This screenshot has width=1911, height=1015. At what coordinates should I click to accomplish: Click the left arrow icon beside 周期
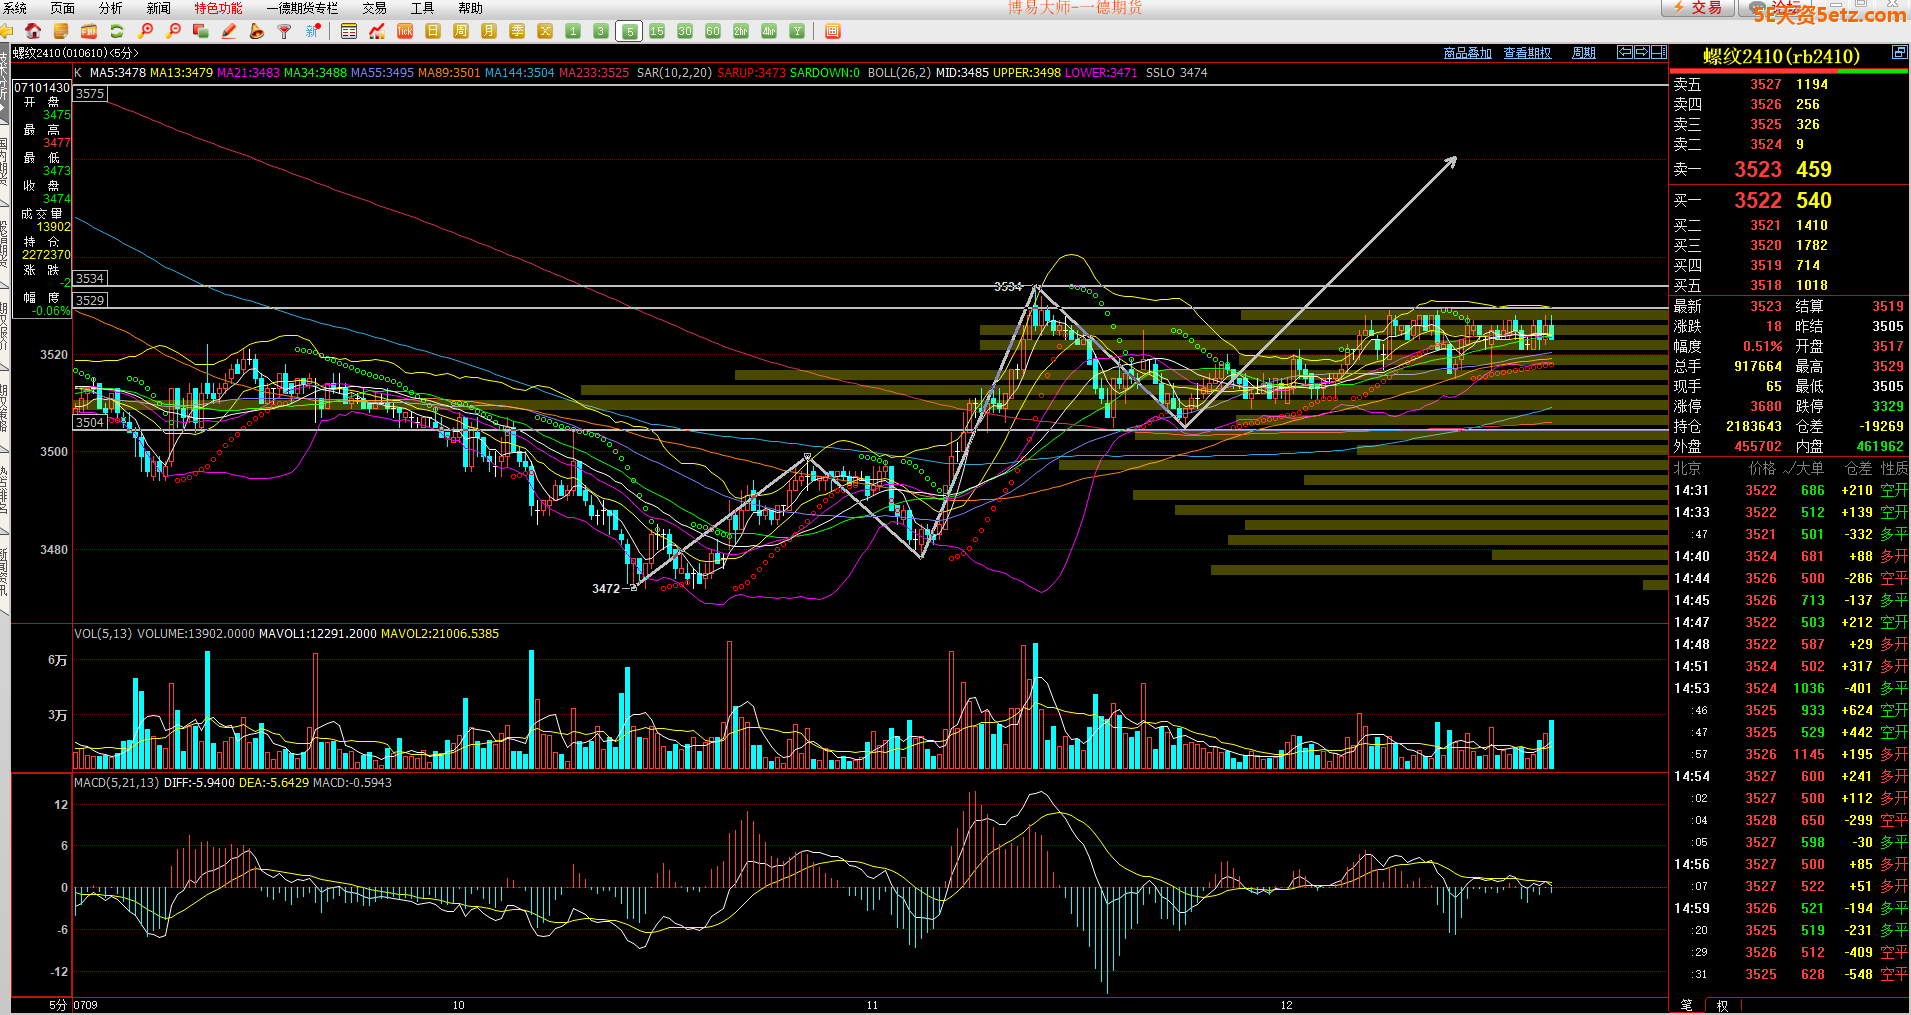coord(1625,52)
